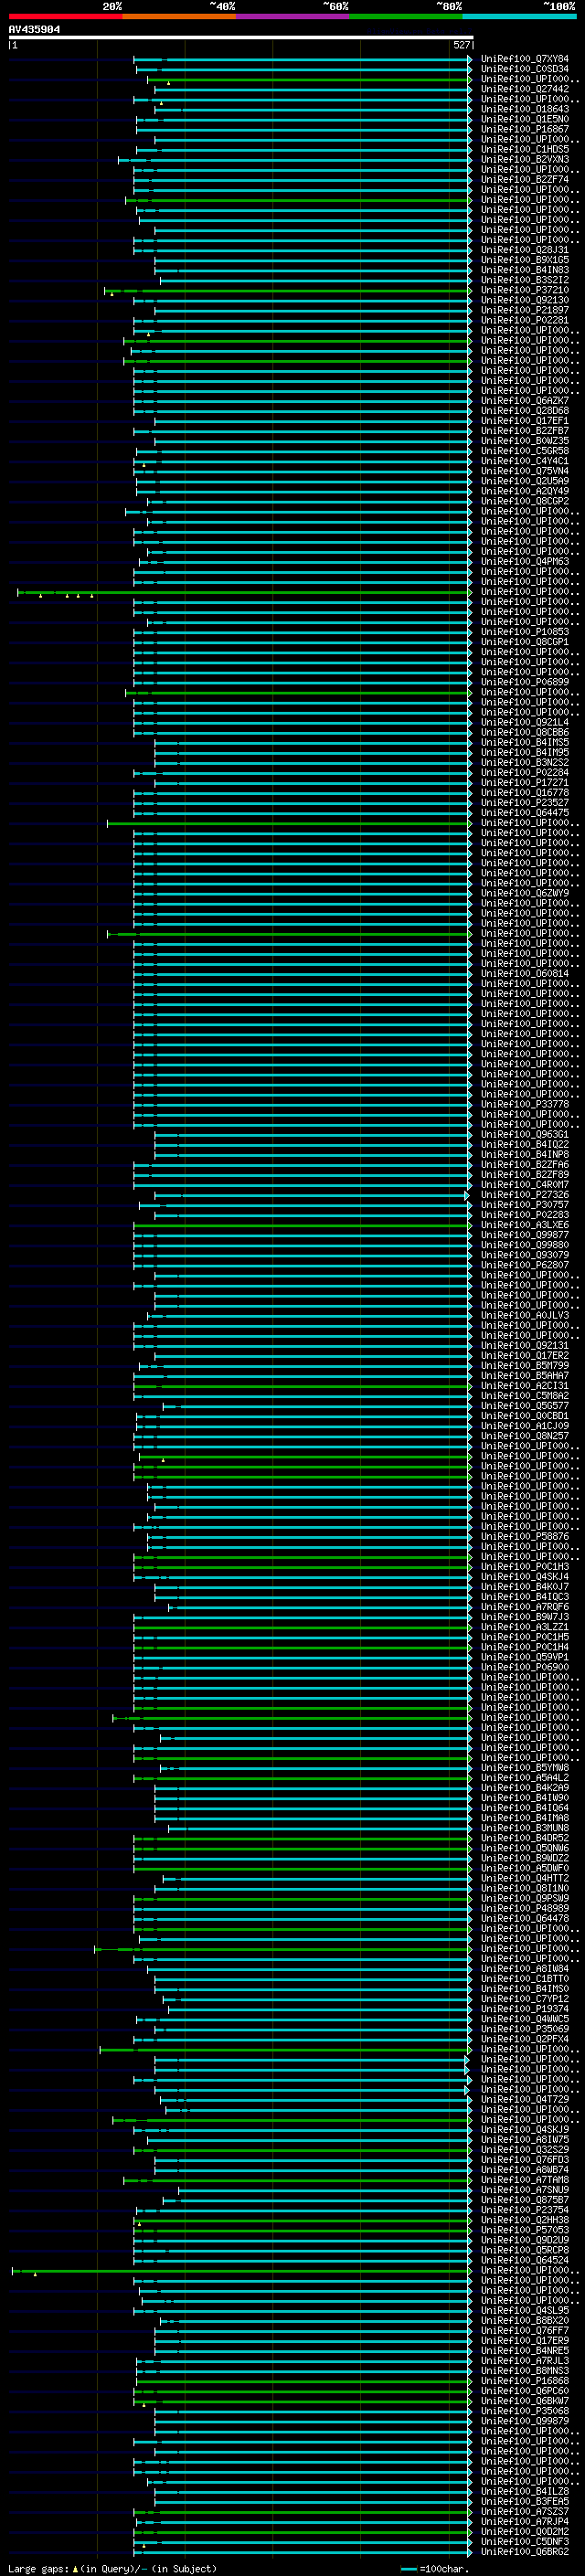
Task: Click the green ~80% identity legend bar
Action: point(406,17)
